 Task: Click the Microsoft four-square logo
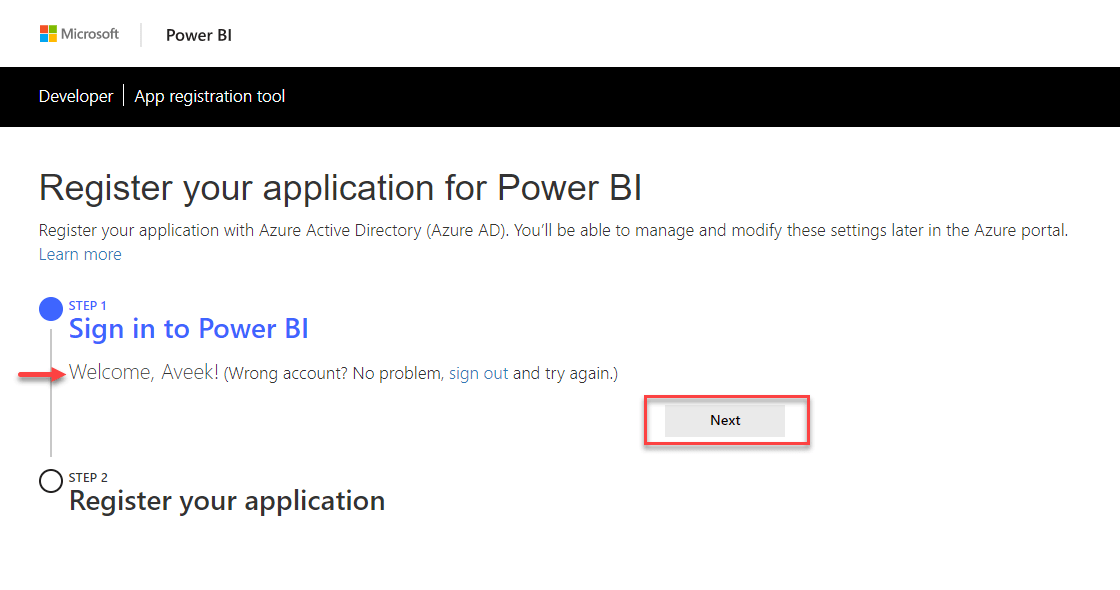[47, 33]
